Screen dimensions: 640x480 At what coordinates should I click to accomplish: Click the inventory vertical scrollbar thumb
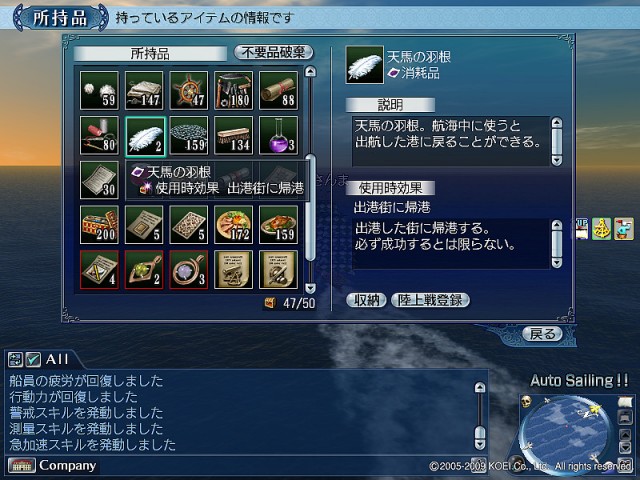[x=311, y=207]
